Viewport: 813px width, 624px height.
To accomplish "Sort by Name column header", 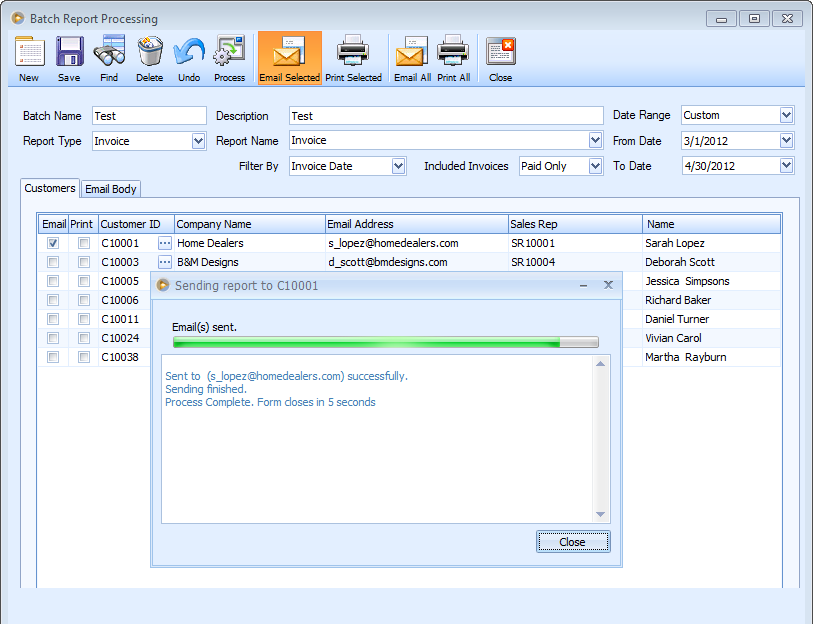I will click(711, 224).
